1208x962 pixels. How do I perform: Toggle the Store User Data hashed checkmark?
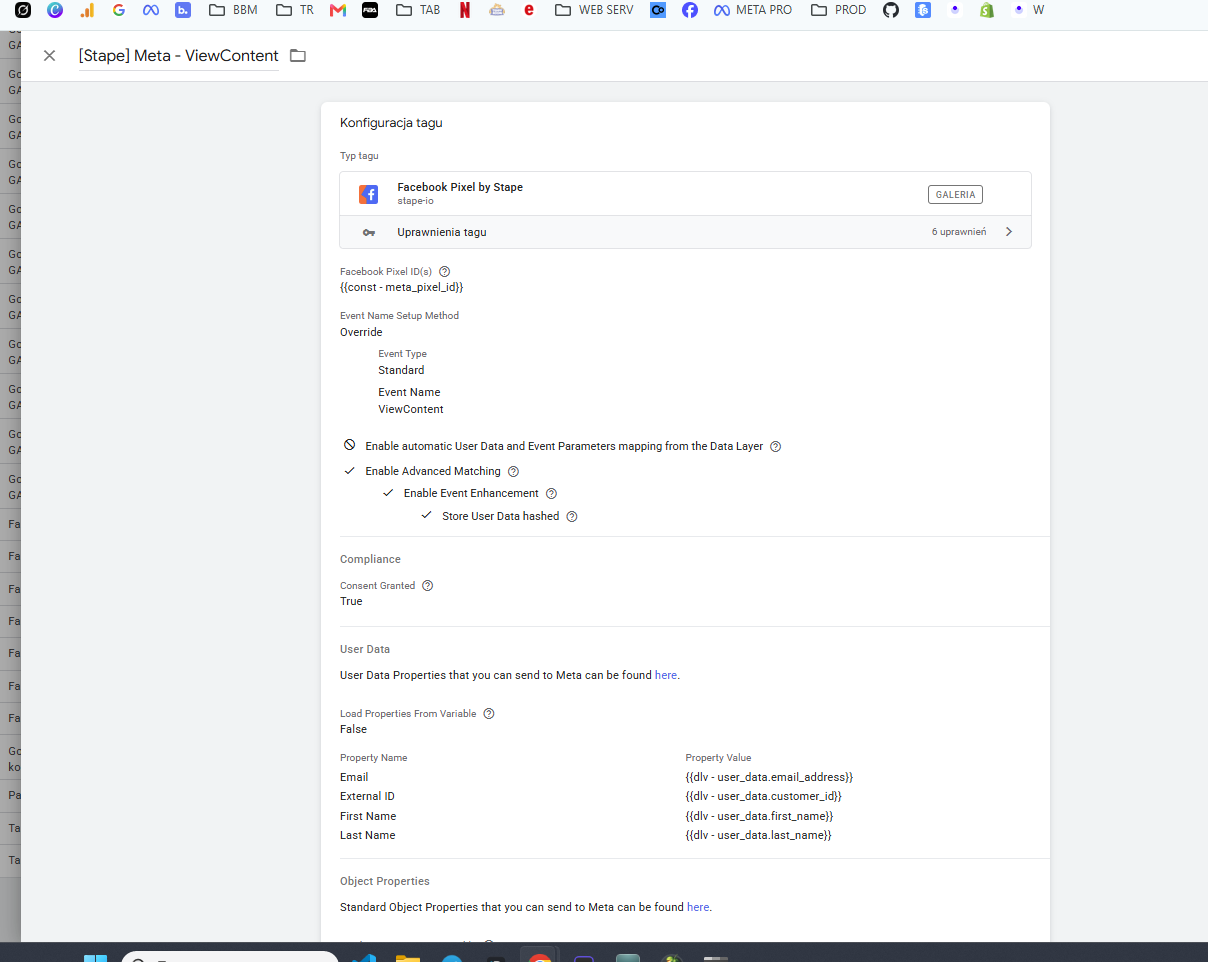[x=426, y=516]
